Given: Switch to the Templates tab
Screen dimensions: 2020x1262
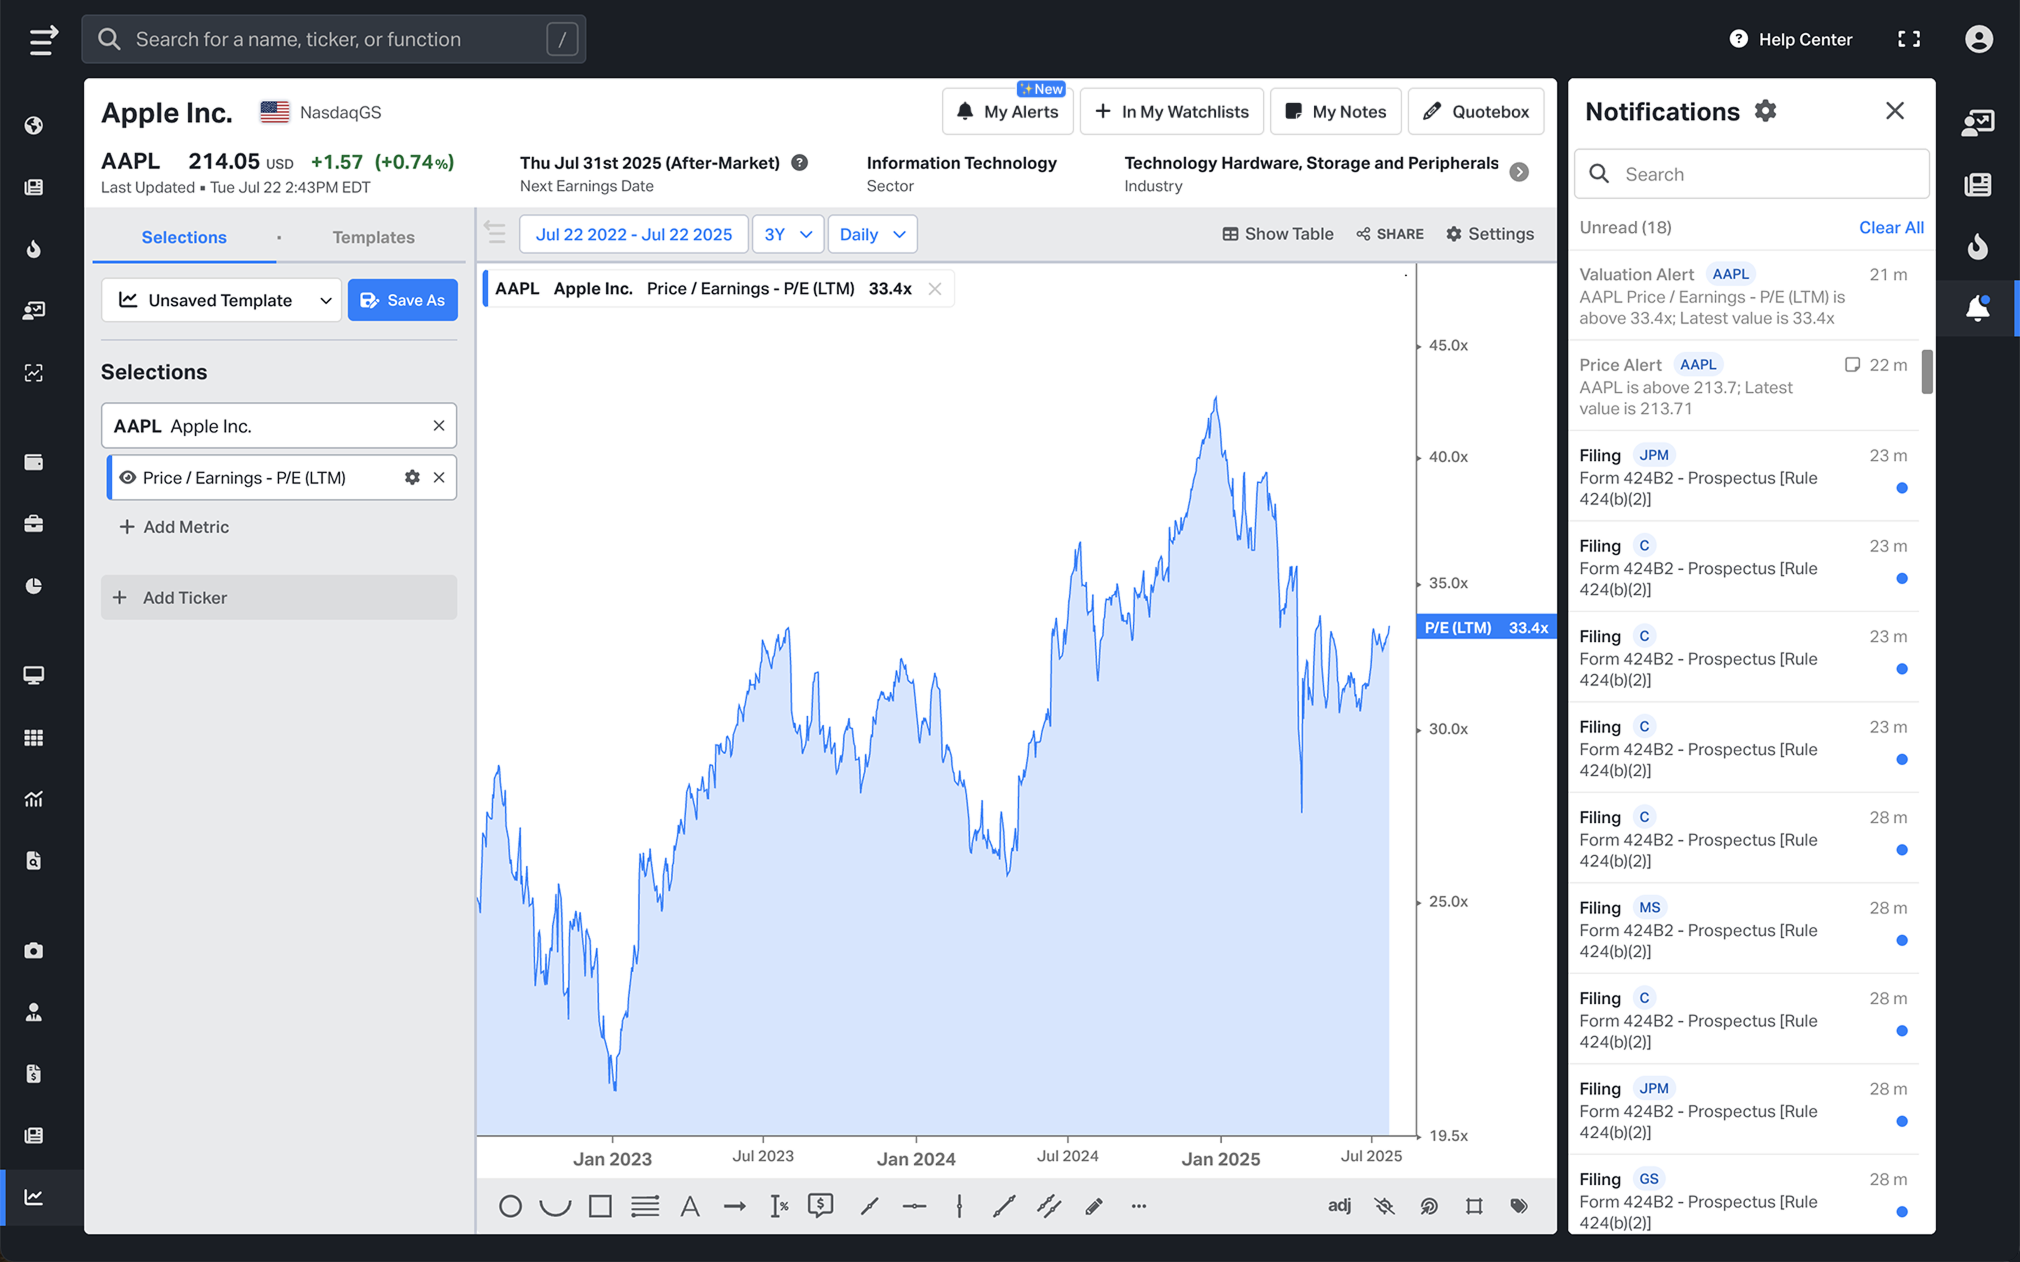Looking at the screenshot, I should click(x=373, y=237).
